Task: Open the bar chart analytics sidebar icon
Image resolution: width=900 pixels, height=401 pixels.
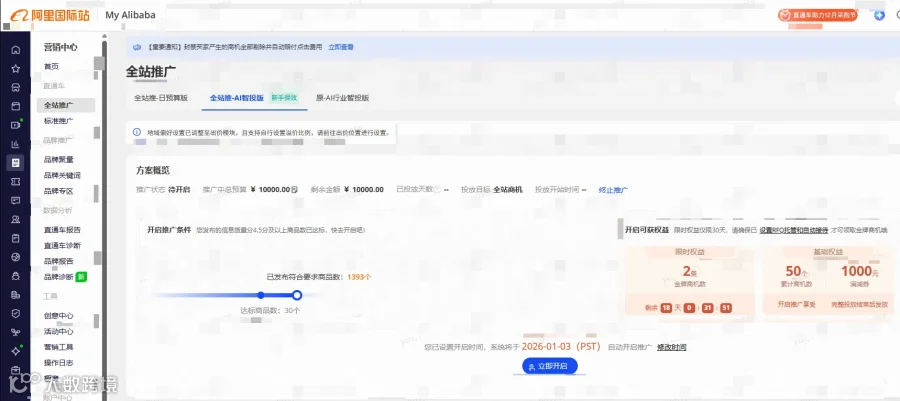Action: tap(15, 144)
